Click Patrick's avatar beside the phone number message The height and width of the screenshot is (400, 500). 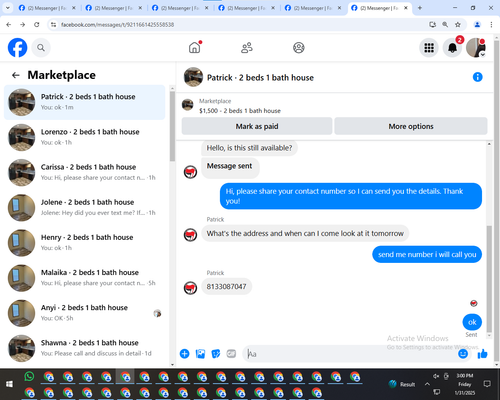[x=190, y=288]
